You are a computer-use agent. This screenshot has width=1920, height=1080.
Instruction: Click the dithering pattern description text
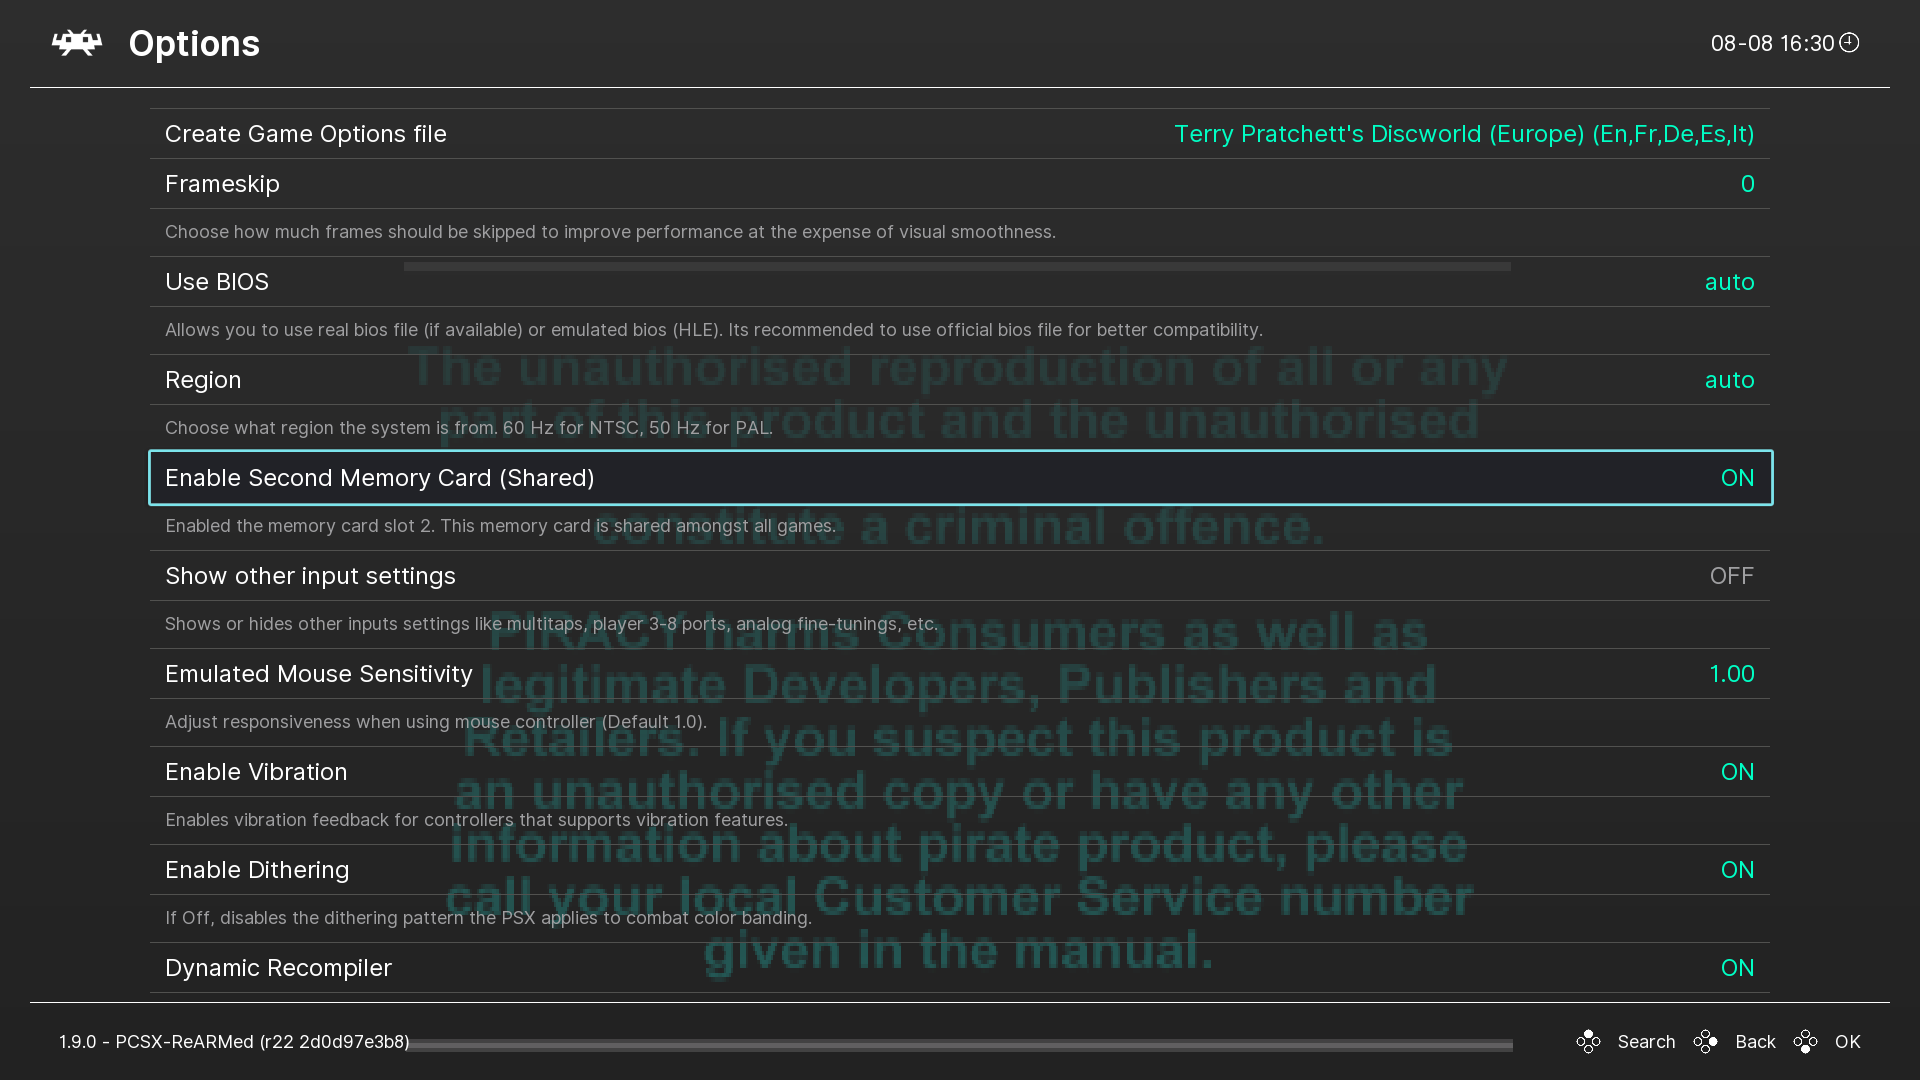[x=488, y=918]
